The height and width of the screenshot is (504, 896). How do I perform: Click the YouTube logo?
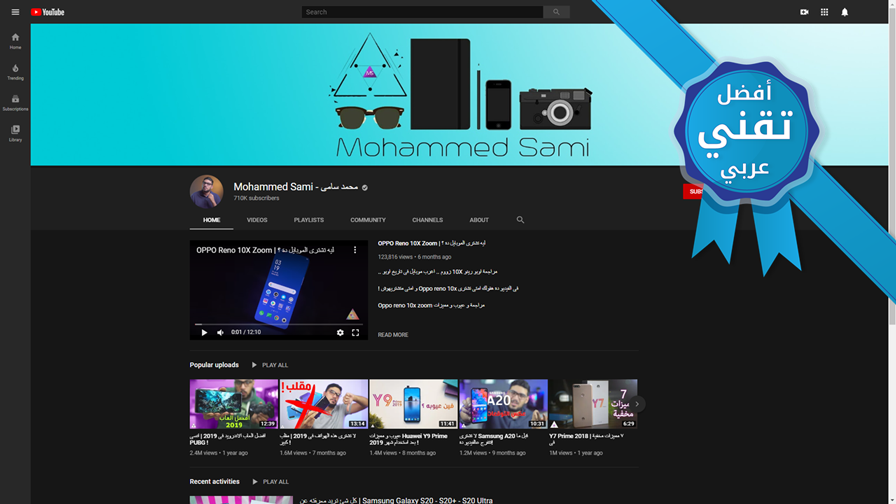coord(47,12)
